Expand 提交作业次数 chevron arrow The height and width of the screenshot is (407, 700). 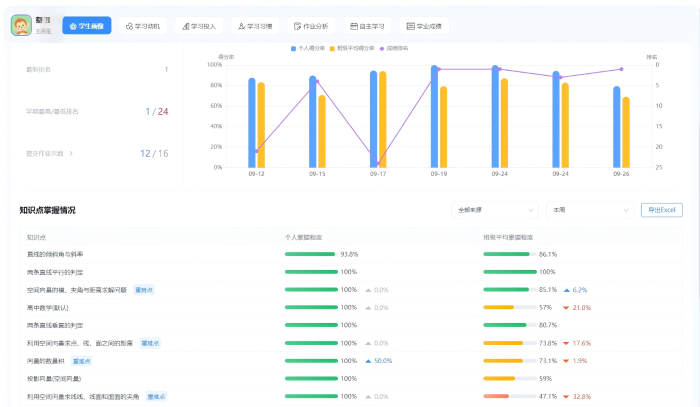71,153
